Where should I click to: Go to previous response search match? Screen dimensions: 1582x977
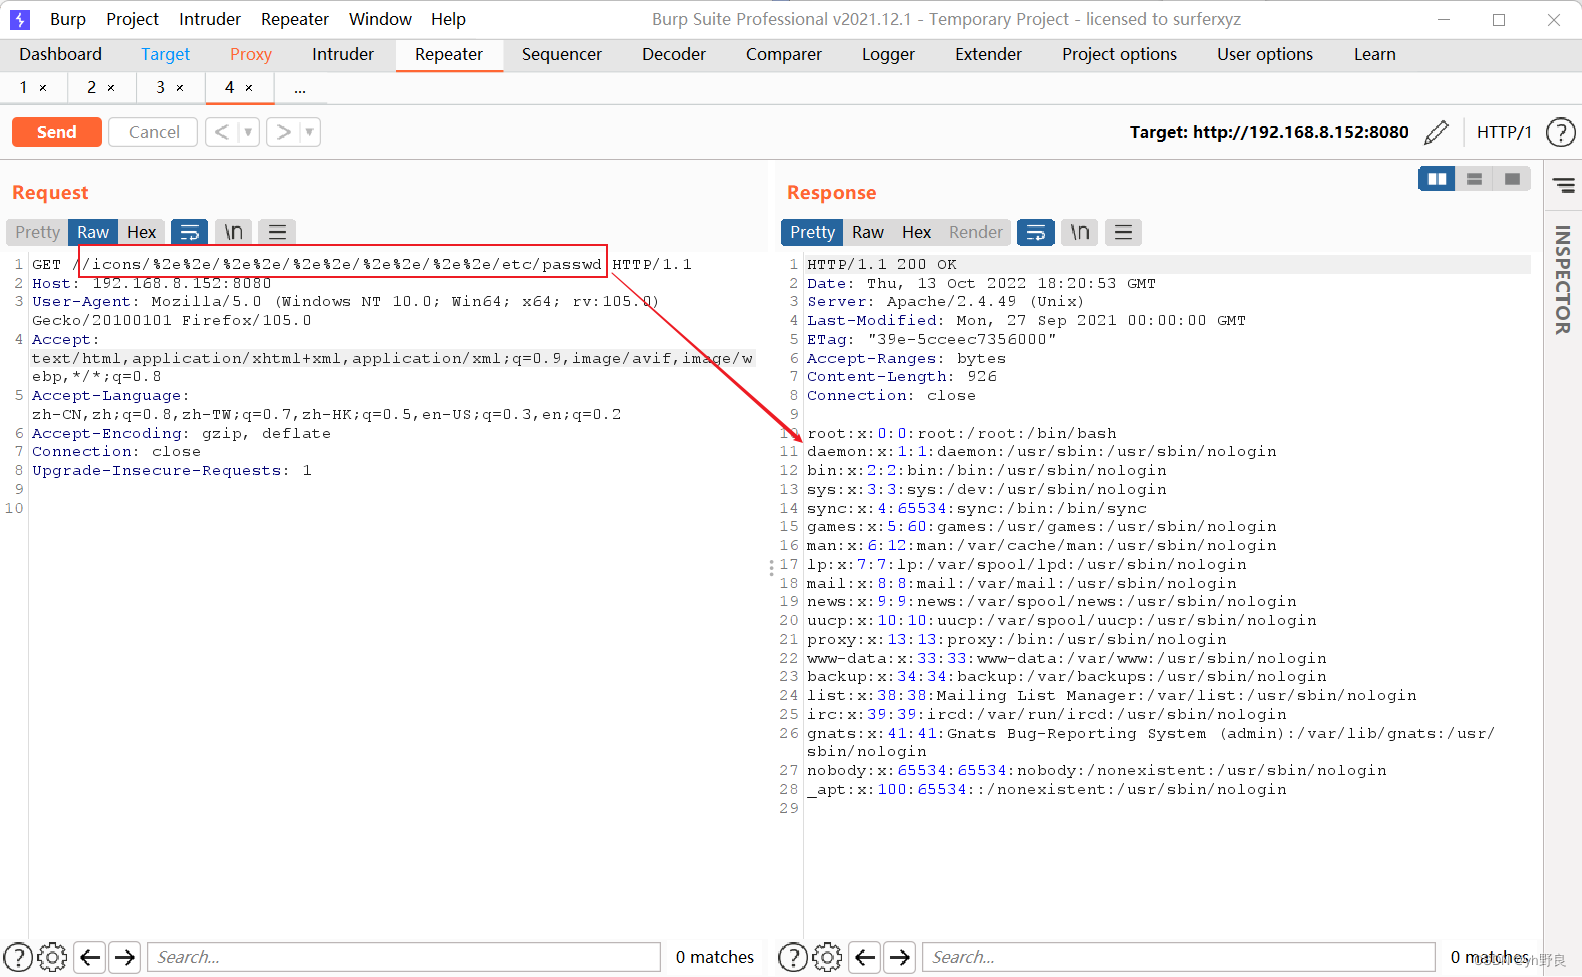865,957
